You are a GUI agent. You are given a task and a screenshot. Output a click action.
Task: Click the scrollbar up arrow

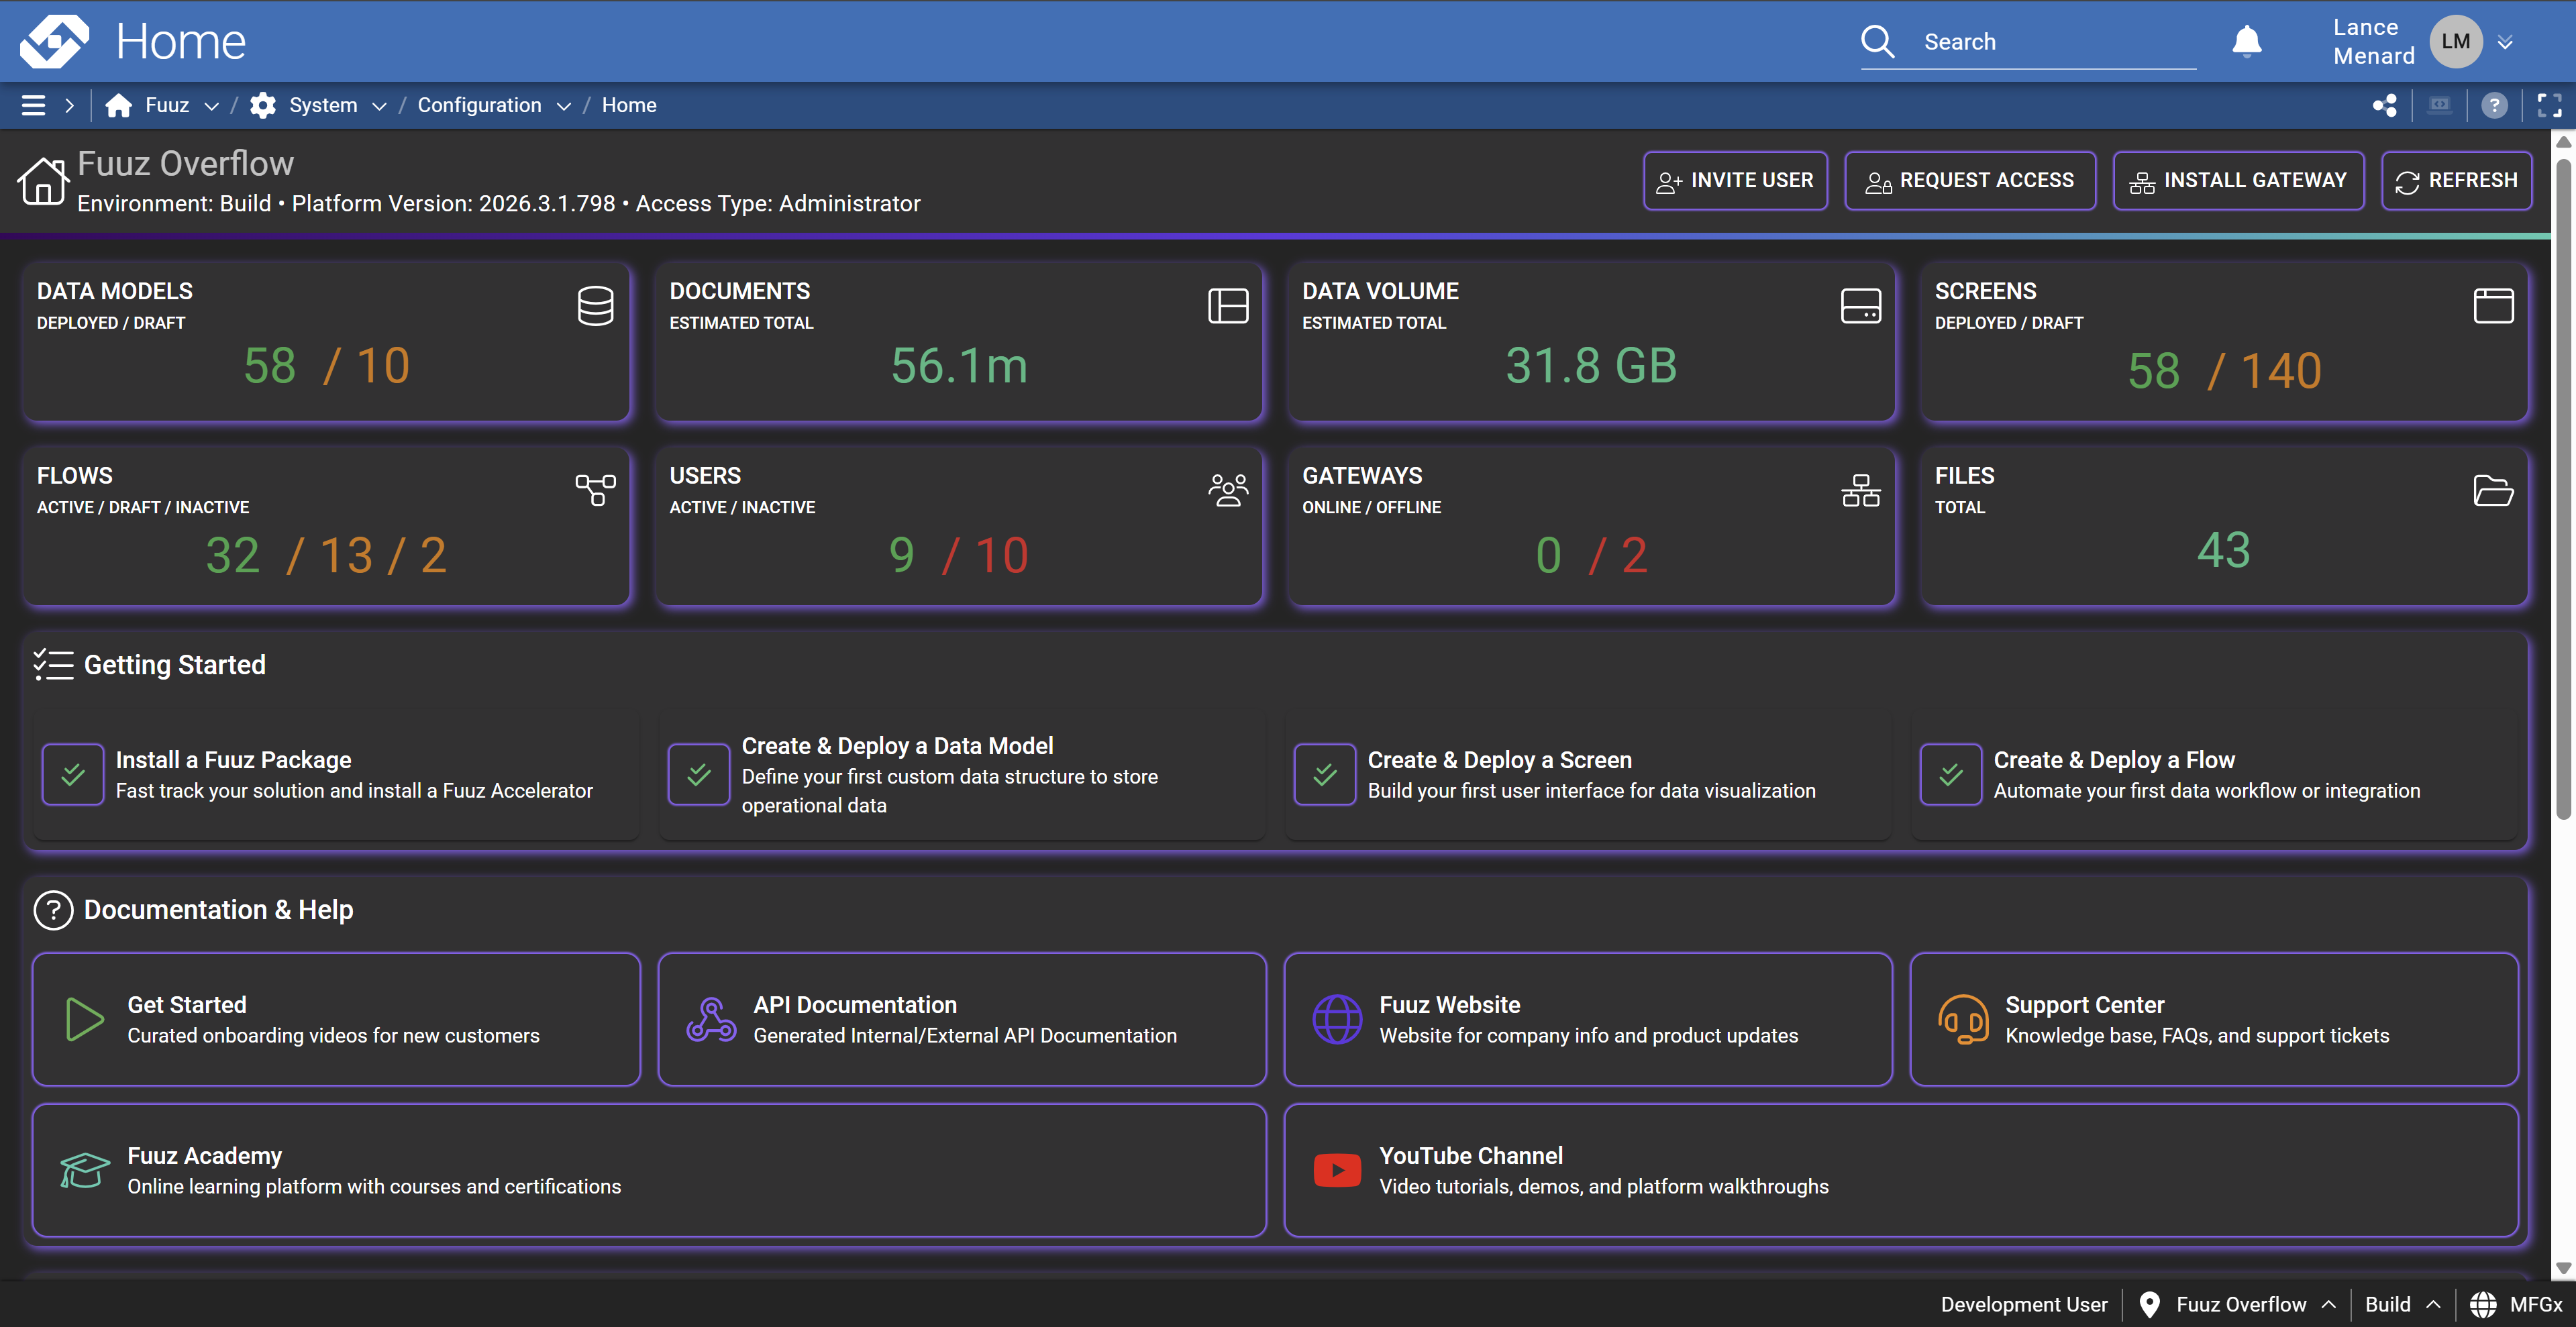click(2563, 143)
